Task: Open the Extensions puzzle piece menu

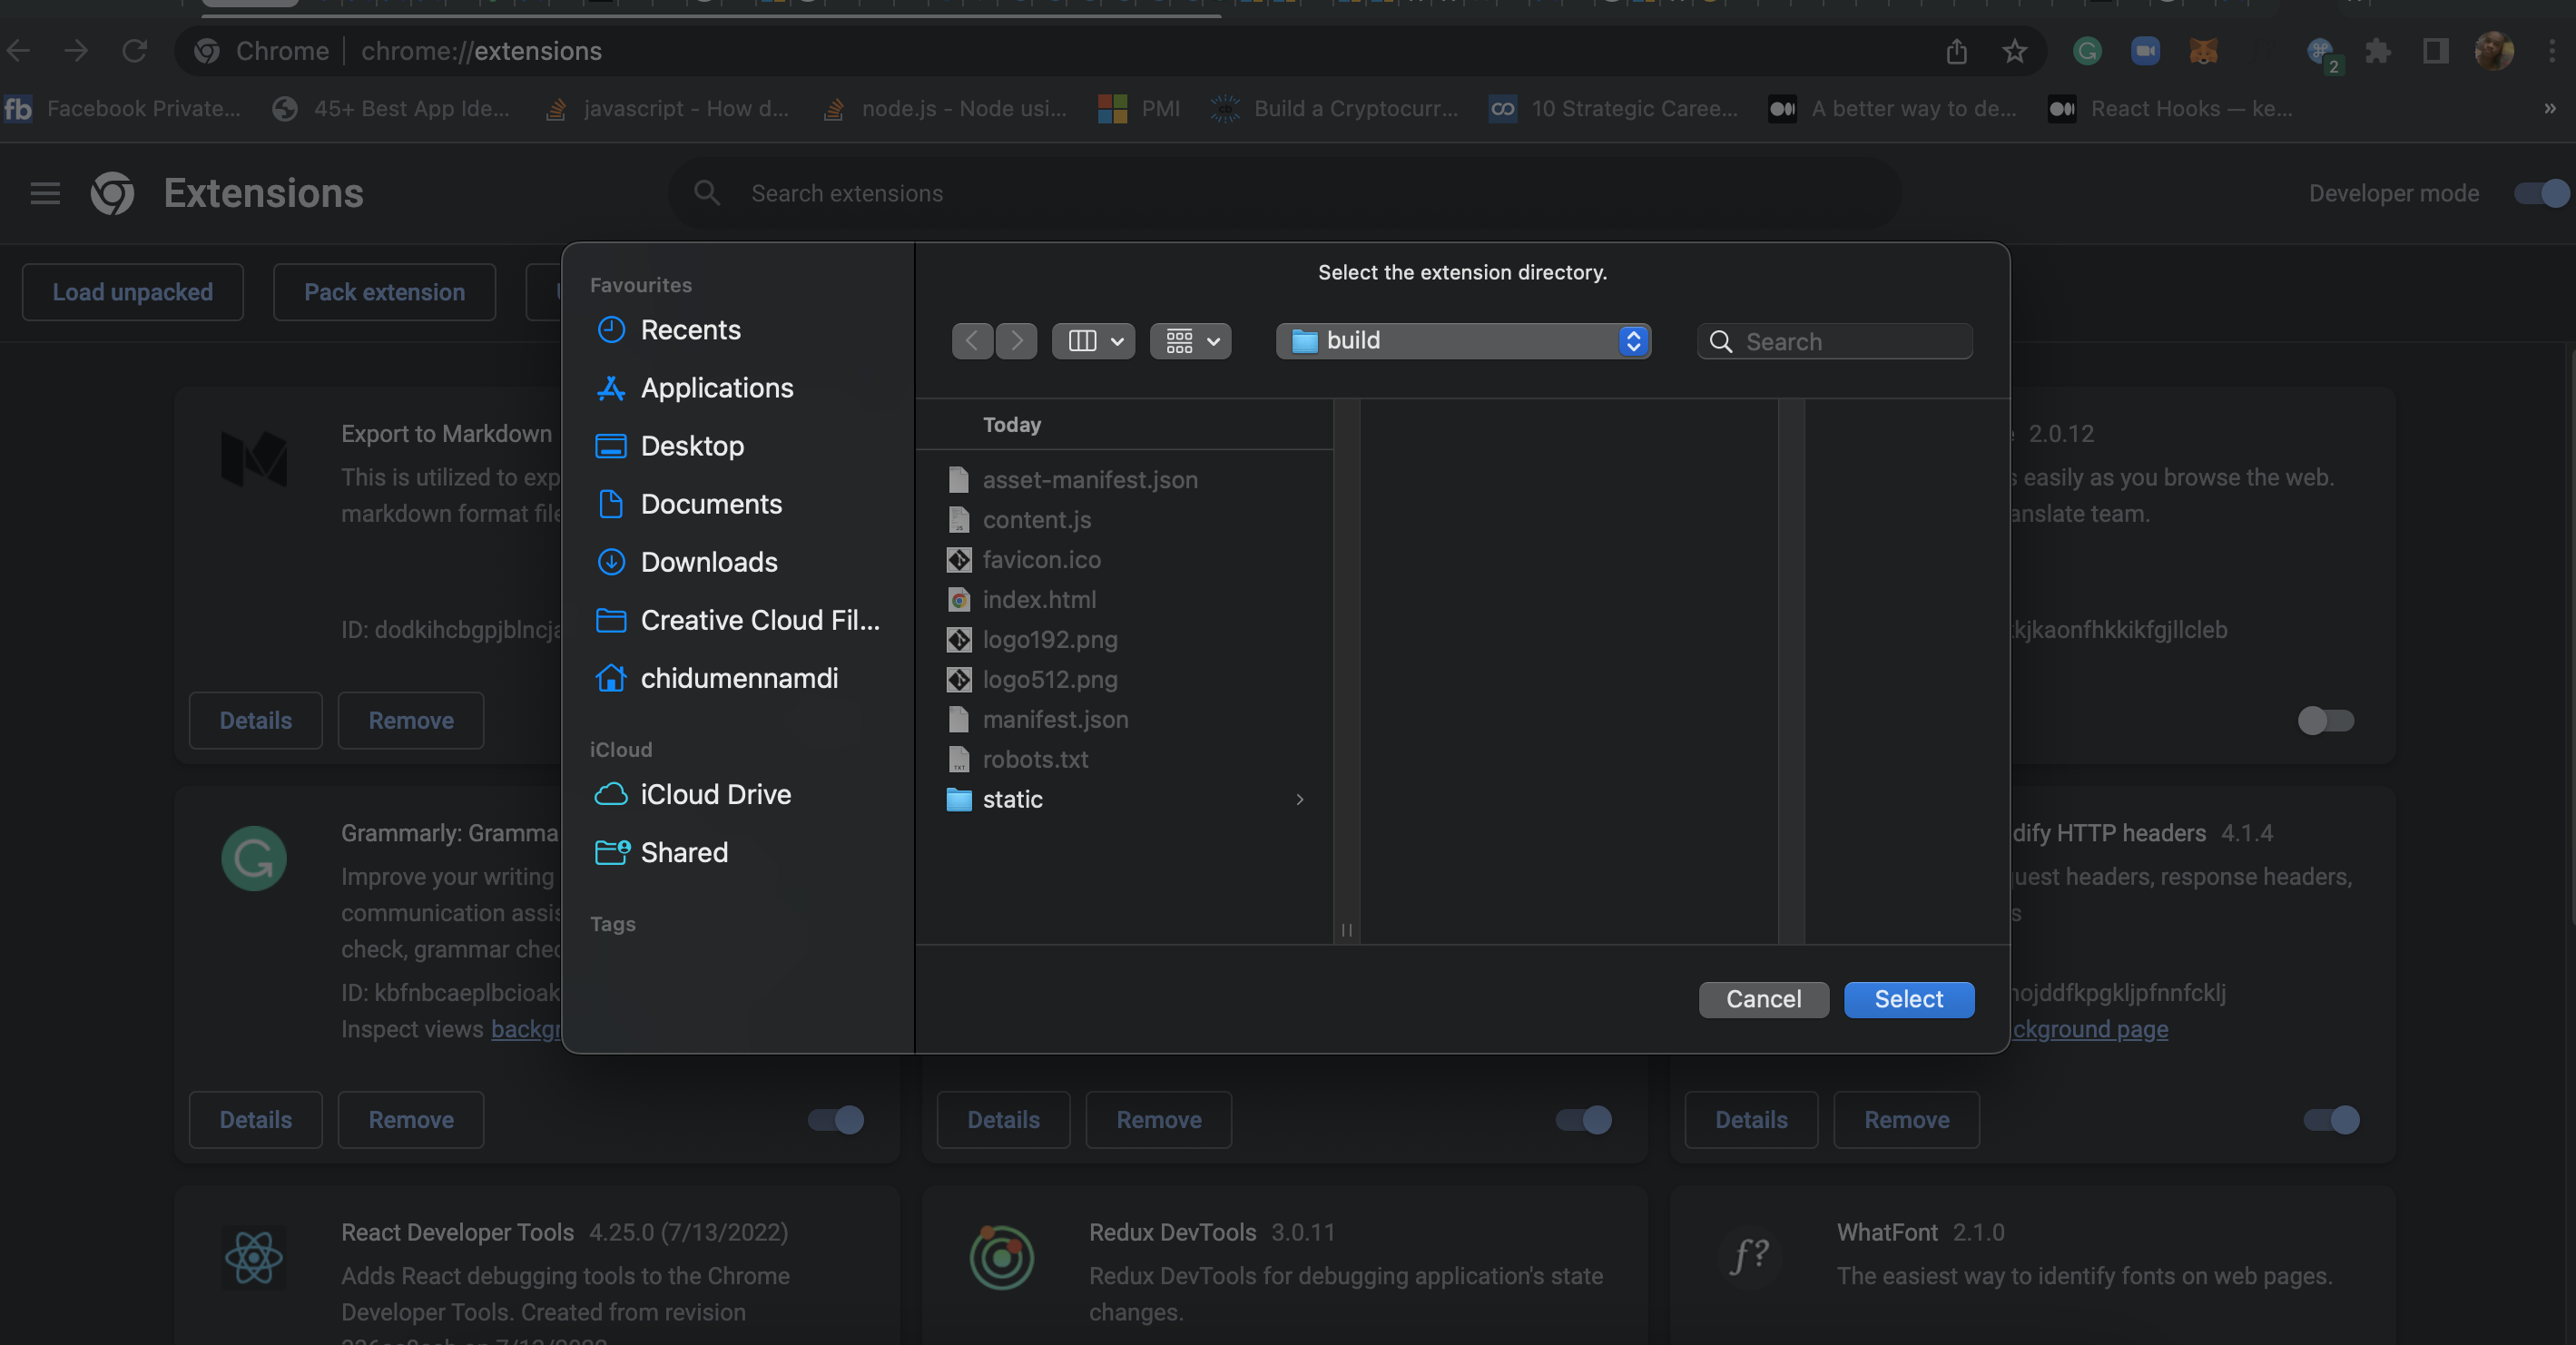Action: 2378,51
